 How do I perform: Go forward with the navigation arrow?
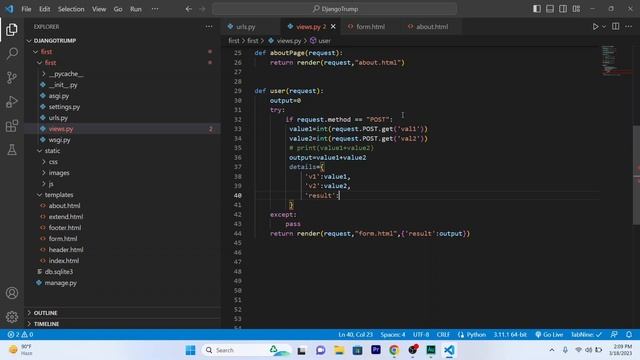pos(202,9)
